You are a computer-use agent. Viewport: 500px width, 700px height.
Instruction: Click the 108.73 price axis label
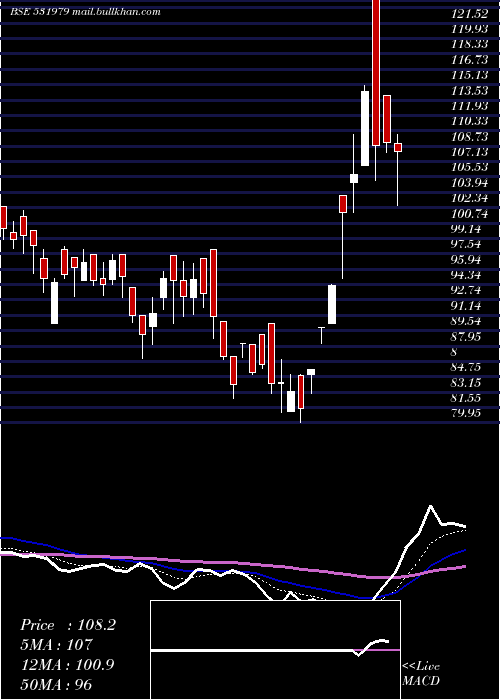470,137
